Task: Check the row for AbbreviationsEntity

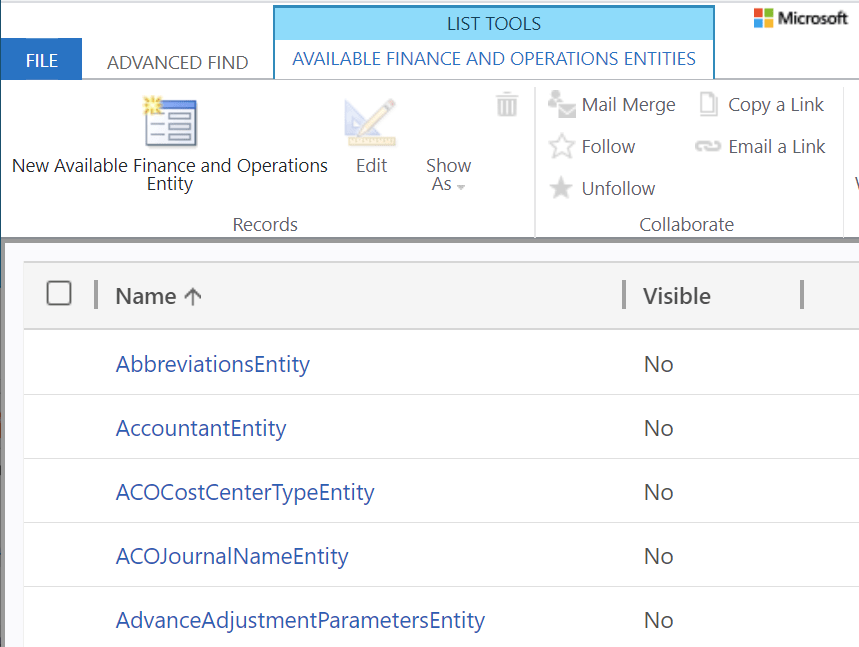Action: point(59,364)
